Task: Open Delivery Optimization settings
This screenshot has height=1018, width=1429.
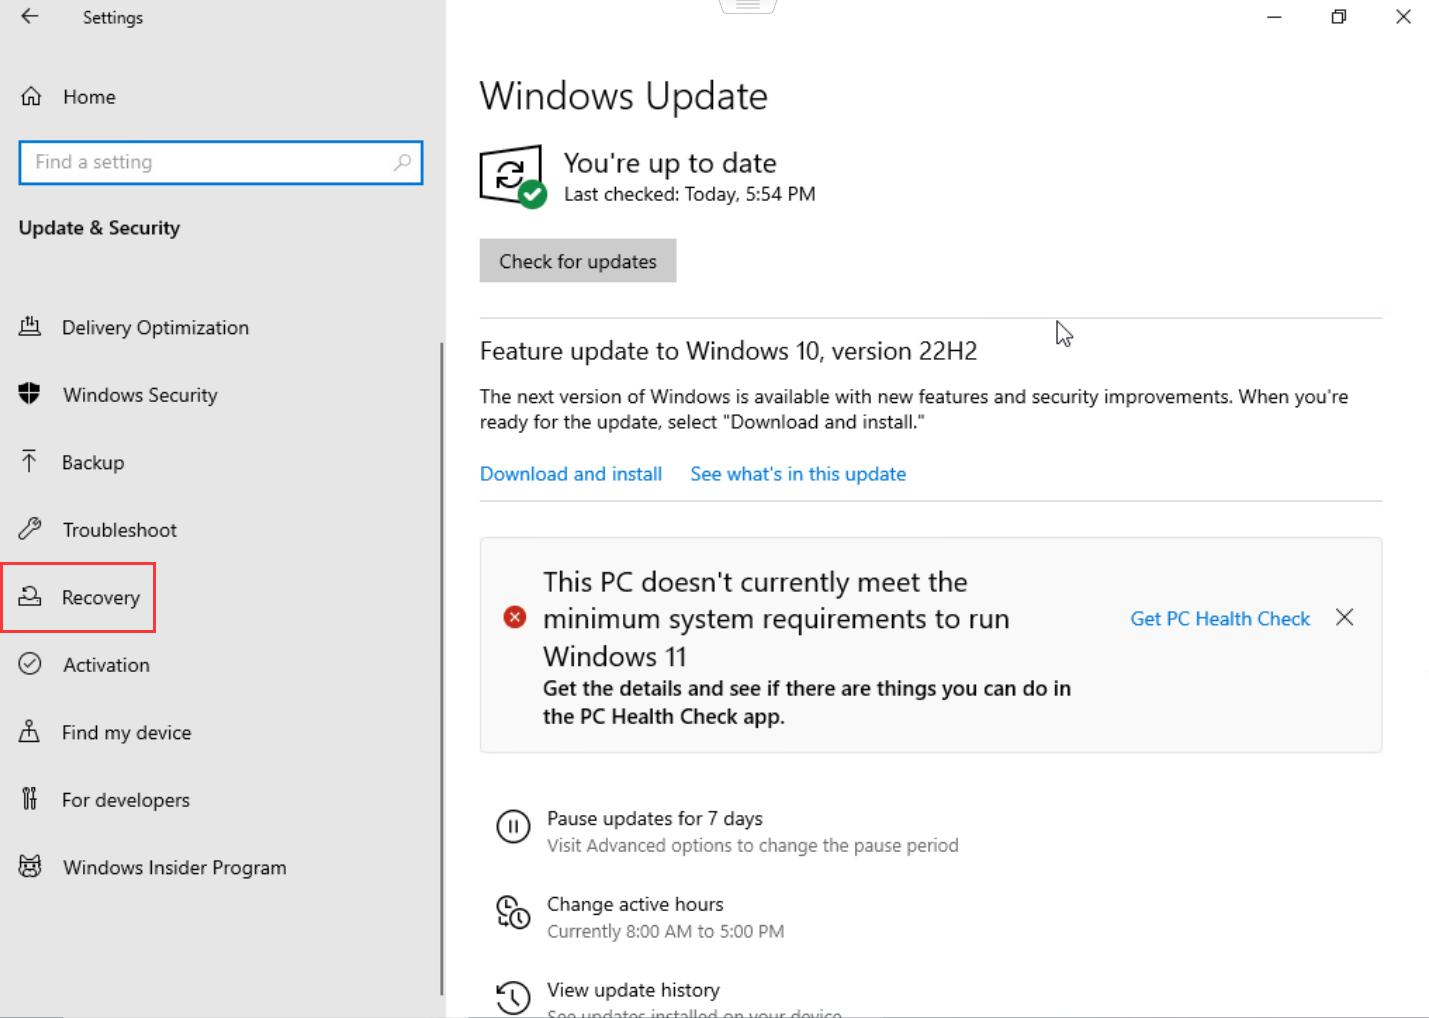Action: (x=155, y=328)
